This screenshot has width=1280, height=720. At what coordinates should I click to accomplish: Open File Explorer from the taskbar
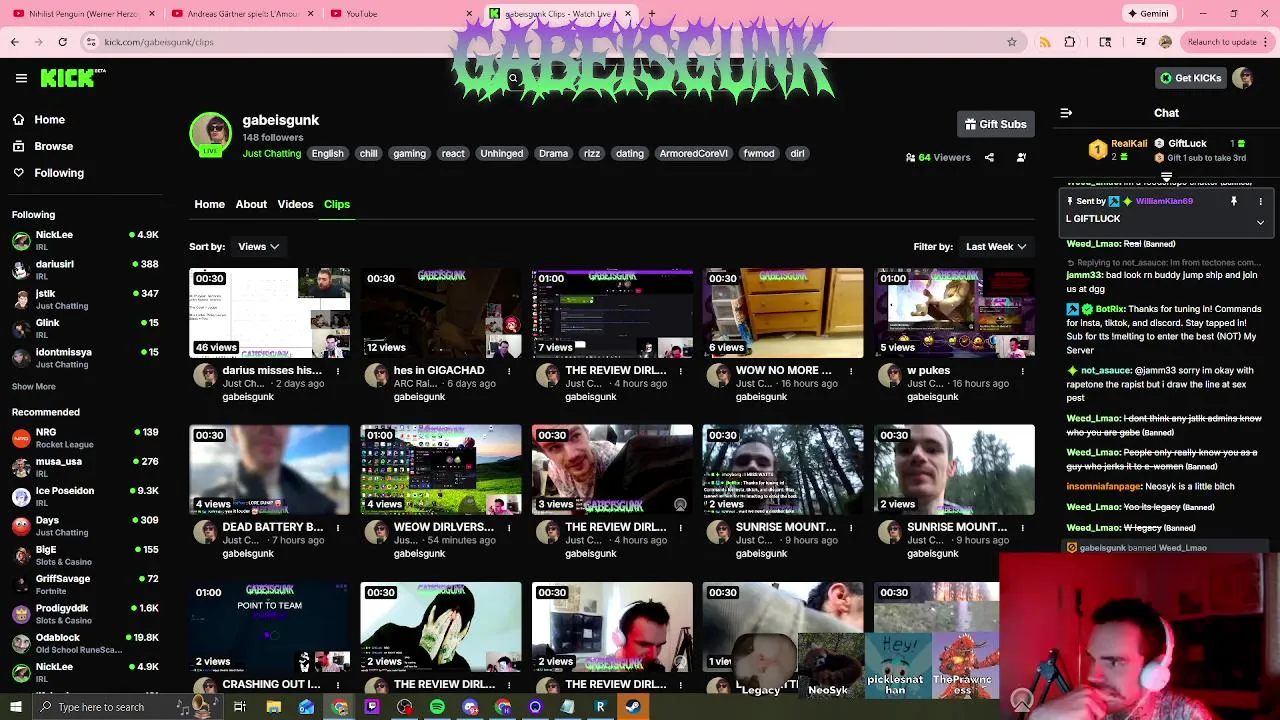[273, 707]
